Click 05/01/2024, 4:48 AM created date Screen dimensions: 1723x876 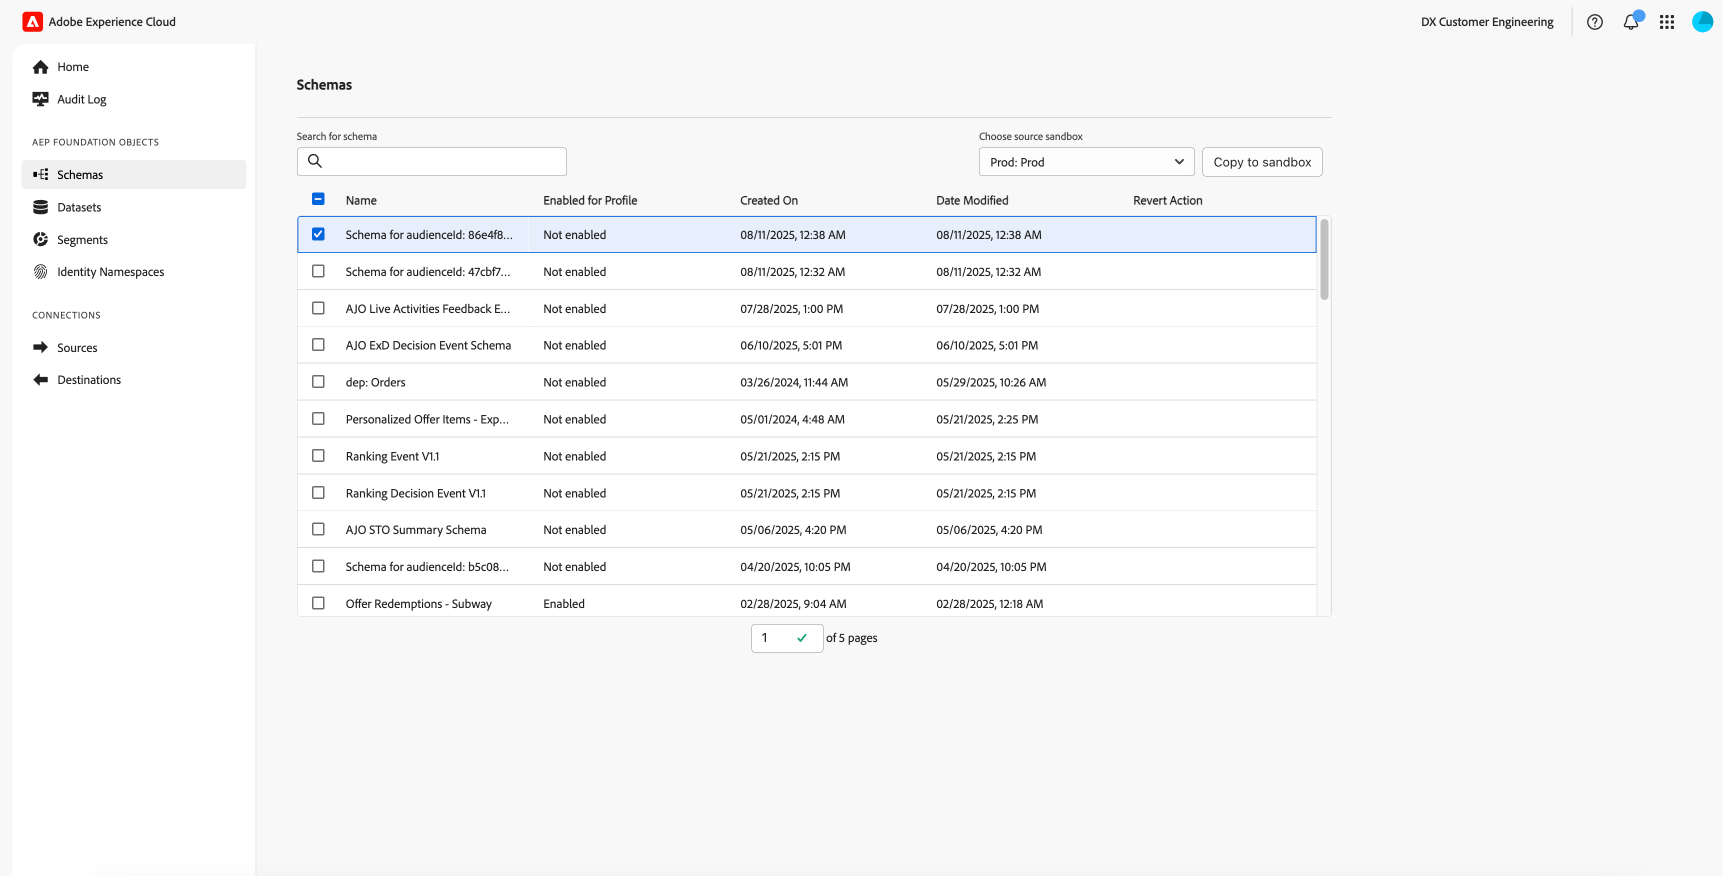pos(792,419)
